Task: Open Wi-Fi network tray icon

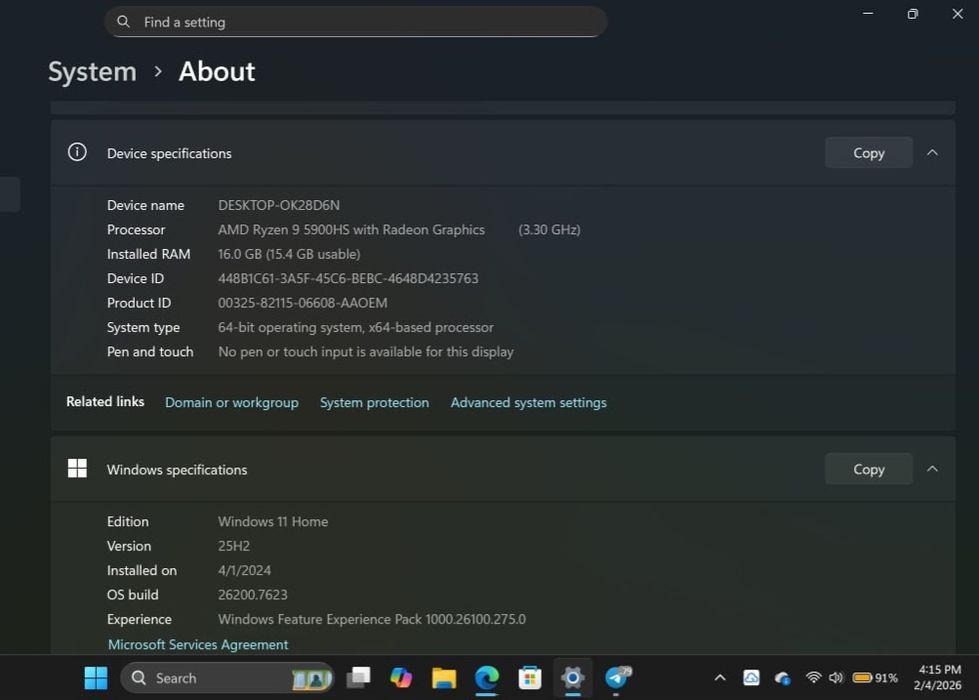Action: 813,677
